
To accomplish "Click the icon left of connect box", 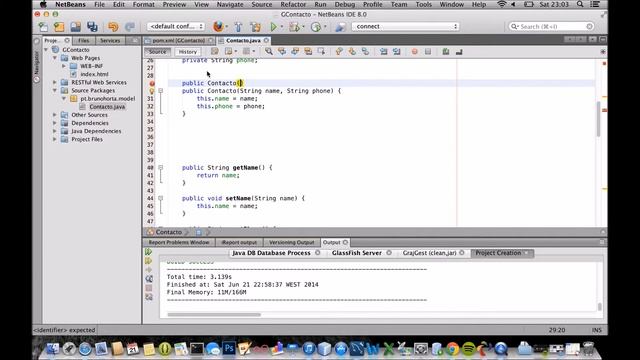I will 340,27.
